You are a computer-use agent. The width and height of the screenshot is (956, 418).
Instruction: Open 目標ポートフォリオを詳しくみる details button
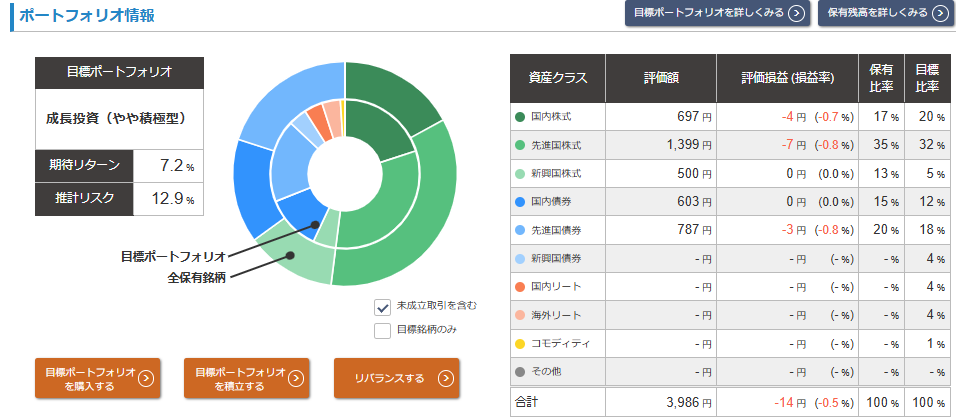[716, 13]
